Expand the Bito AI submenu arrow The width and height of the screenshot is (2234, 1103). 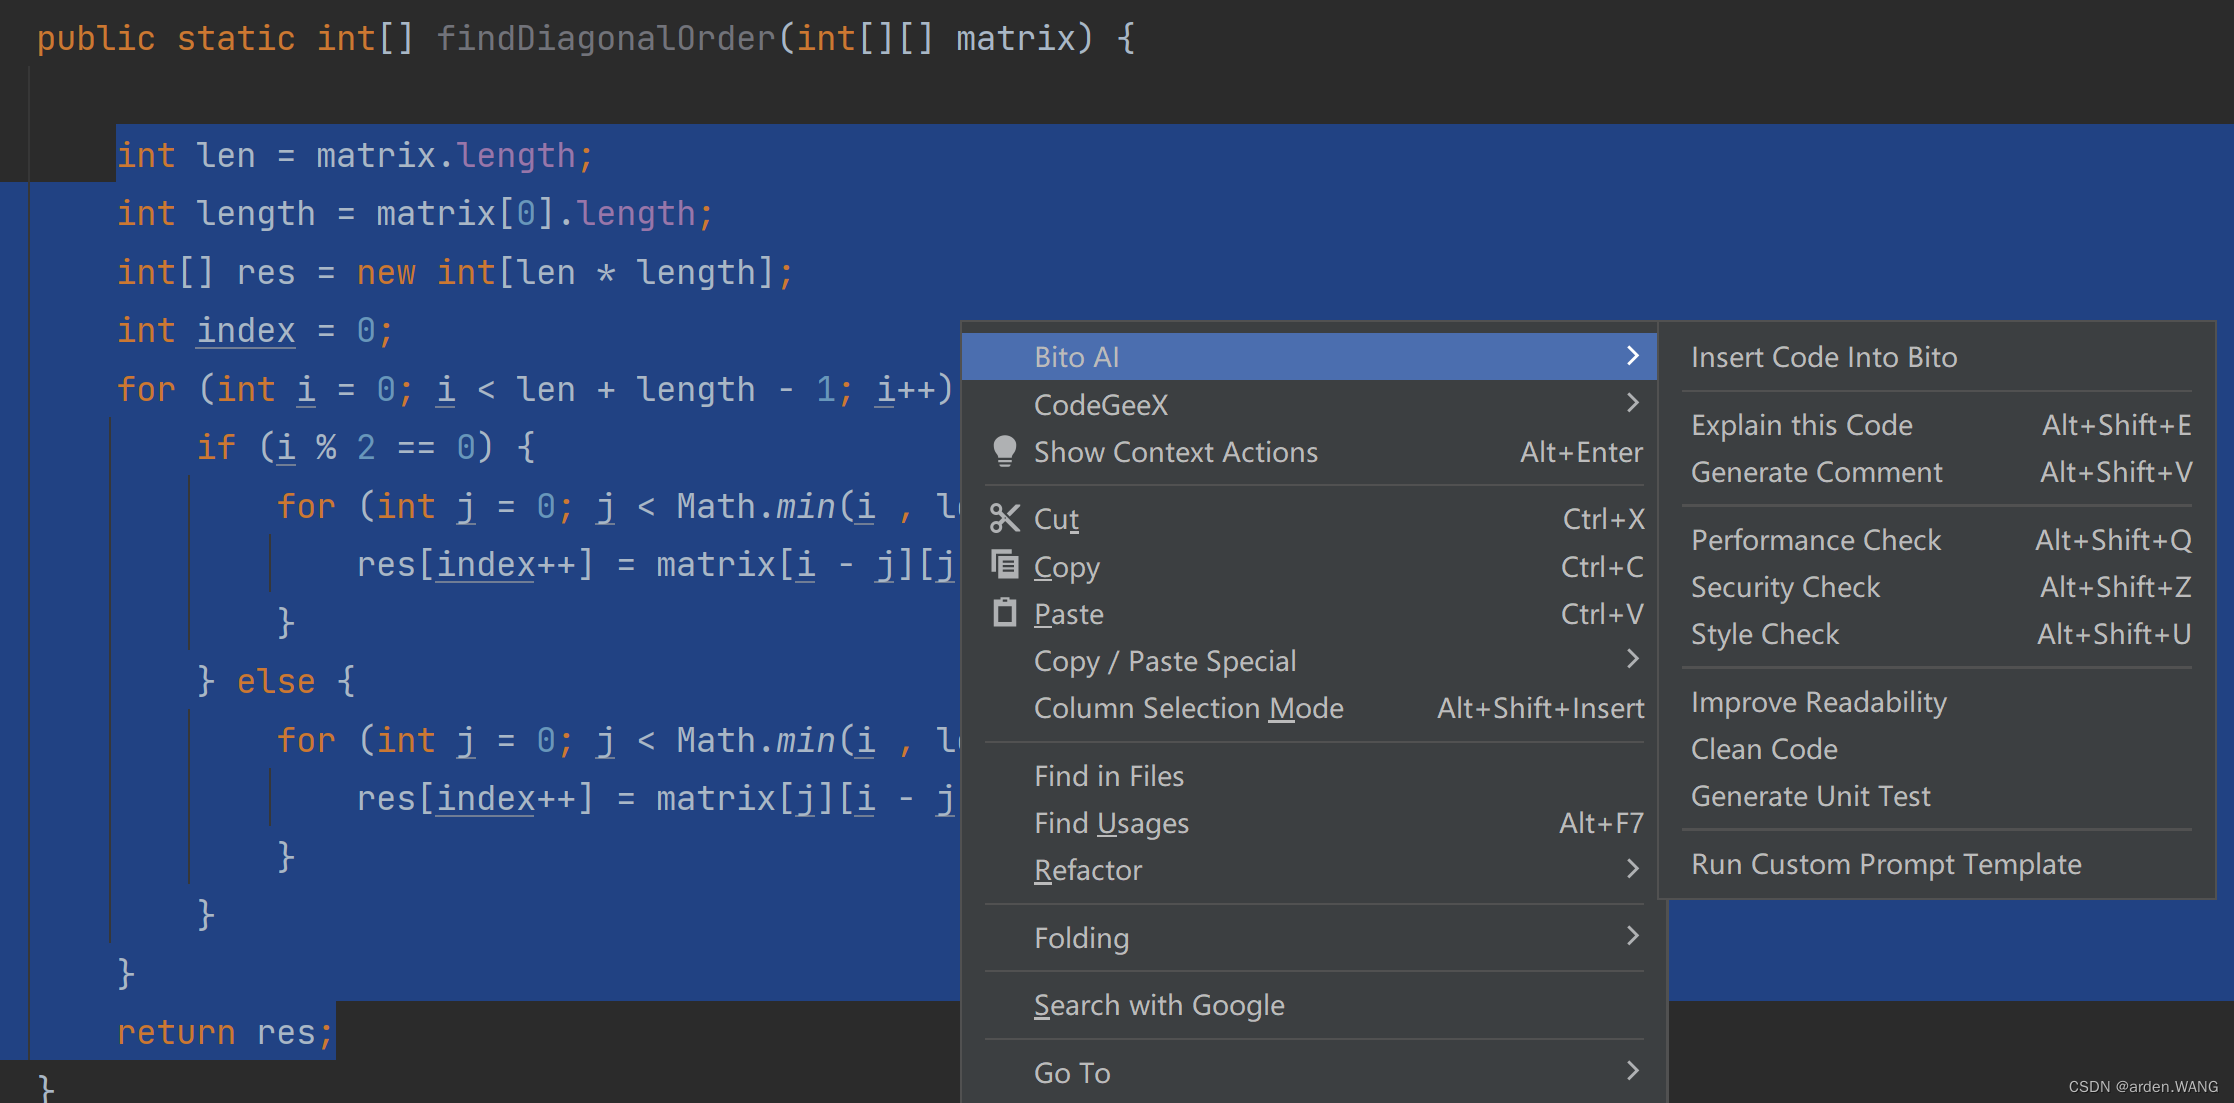[1632, 356]
